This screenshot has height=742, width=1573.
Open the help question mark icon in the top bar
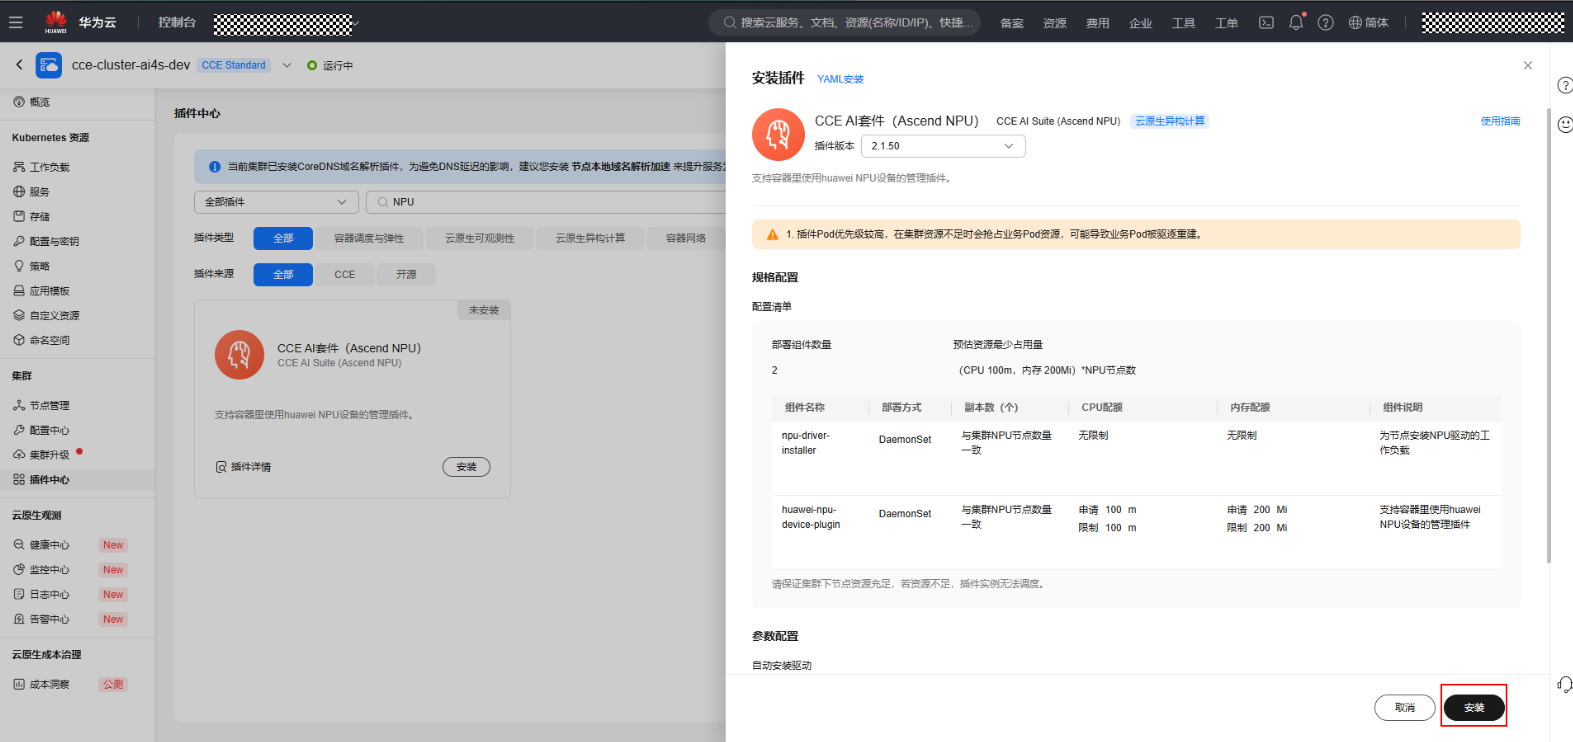[1326, 22]
